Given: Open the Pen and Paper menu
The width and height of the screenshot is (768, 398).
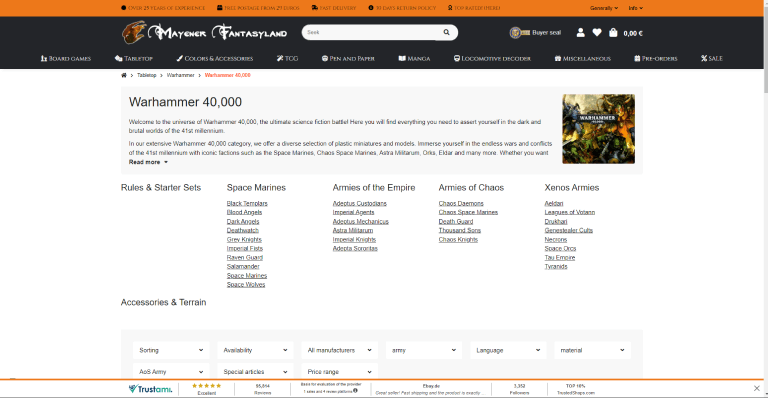Looking at the screenshot, I should (348, 58).
